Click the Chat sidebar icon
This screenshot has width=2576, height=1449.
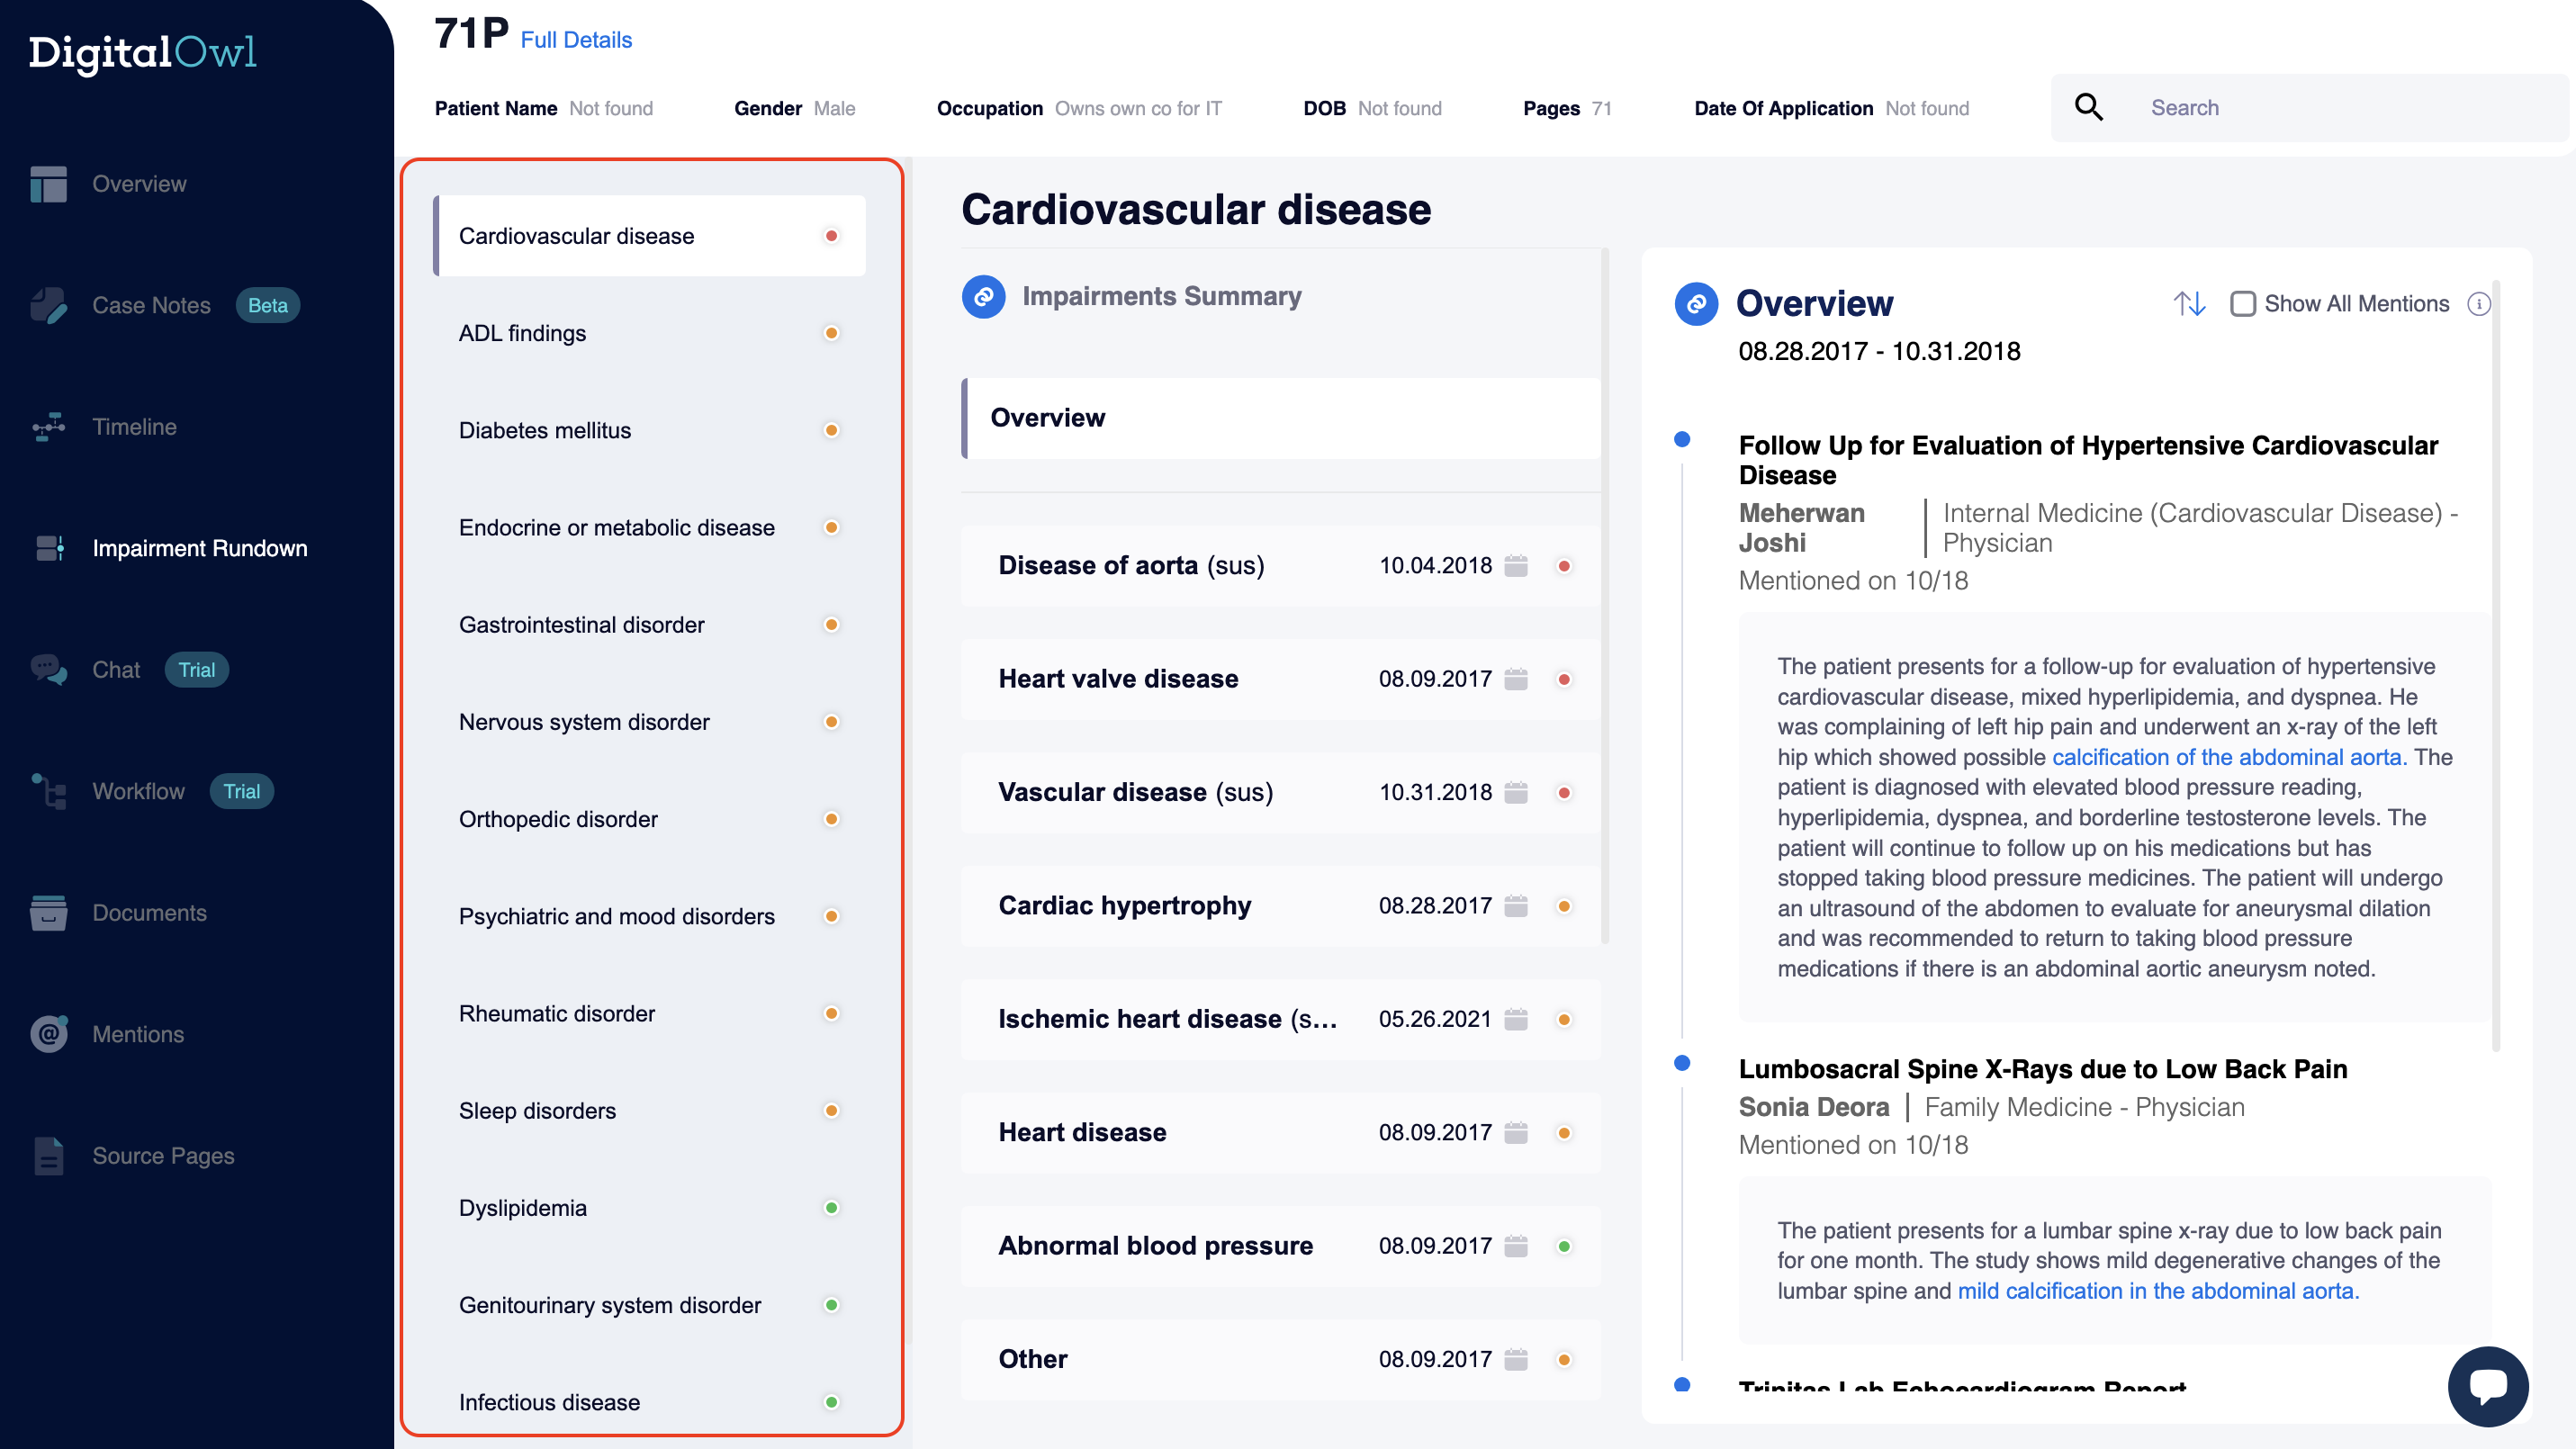point(48,669)
